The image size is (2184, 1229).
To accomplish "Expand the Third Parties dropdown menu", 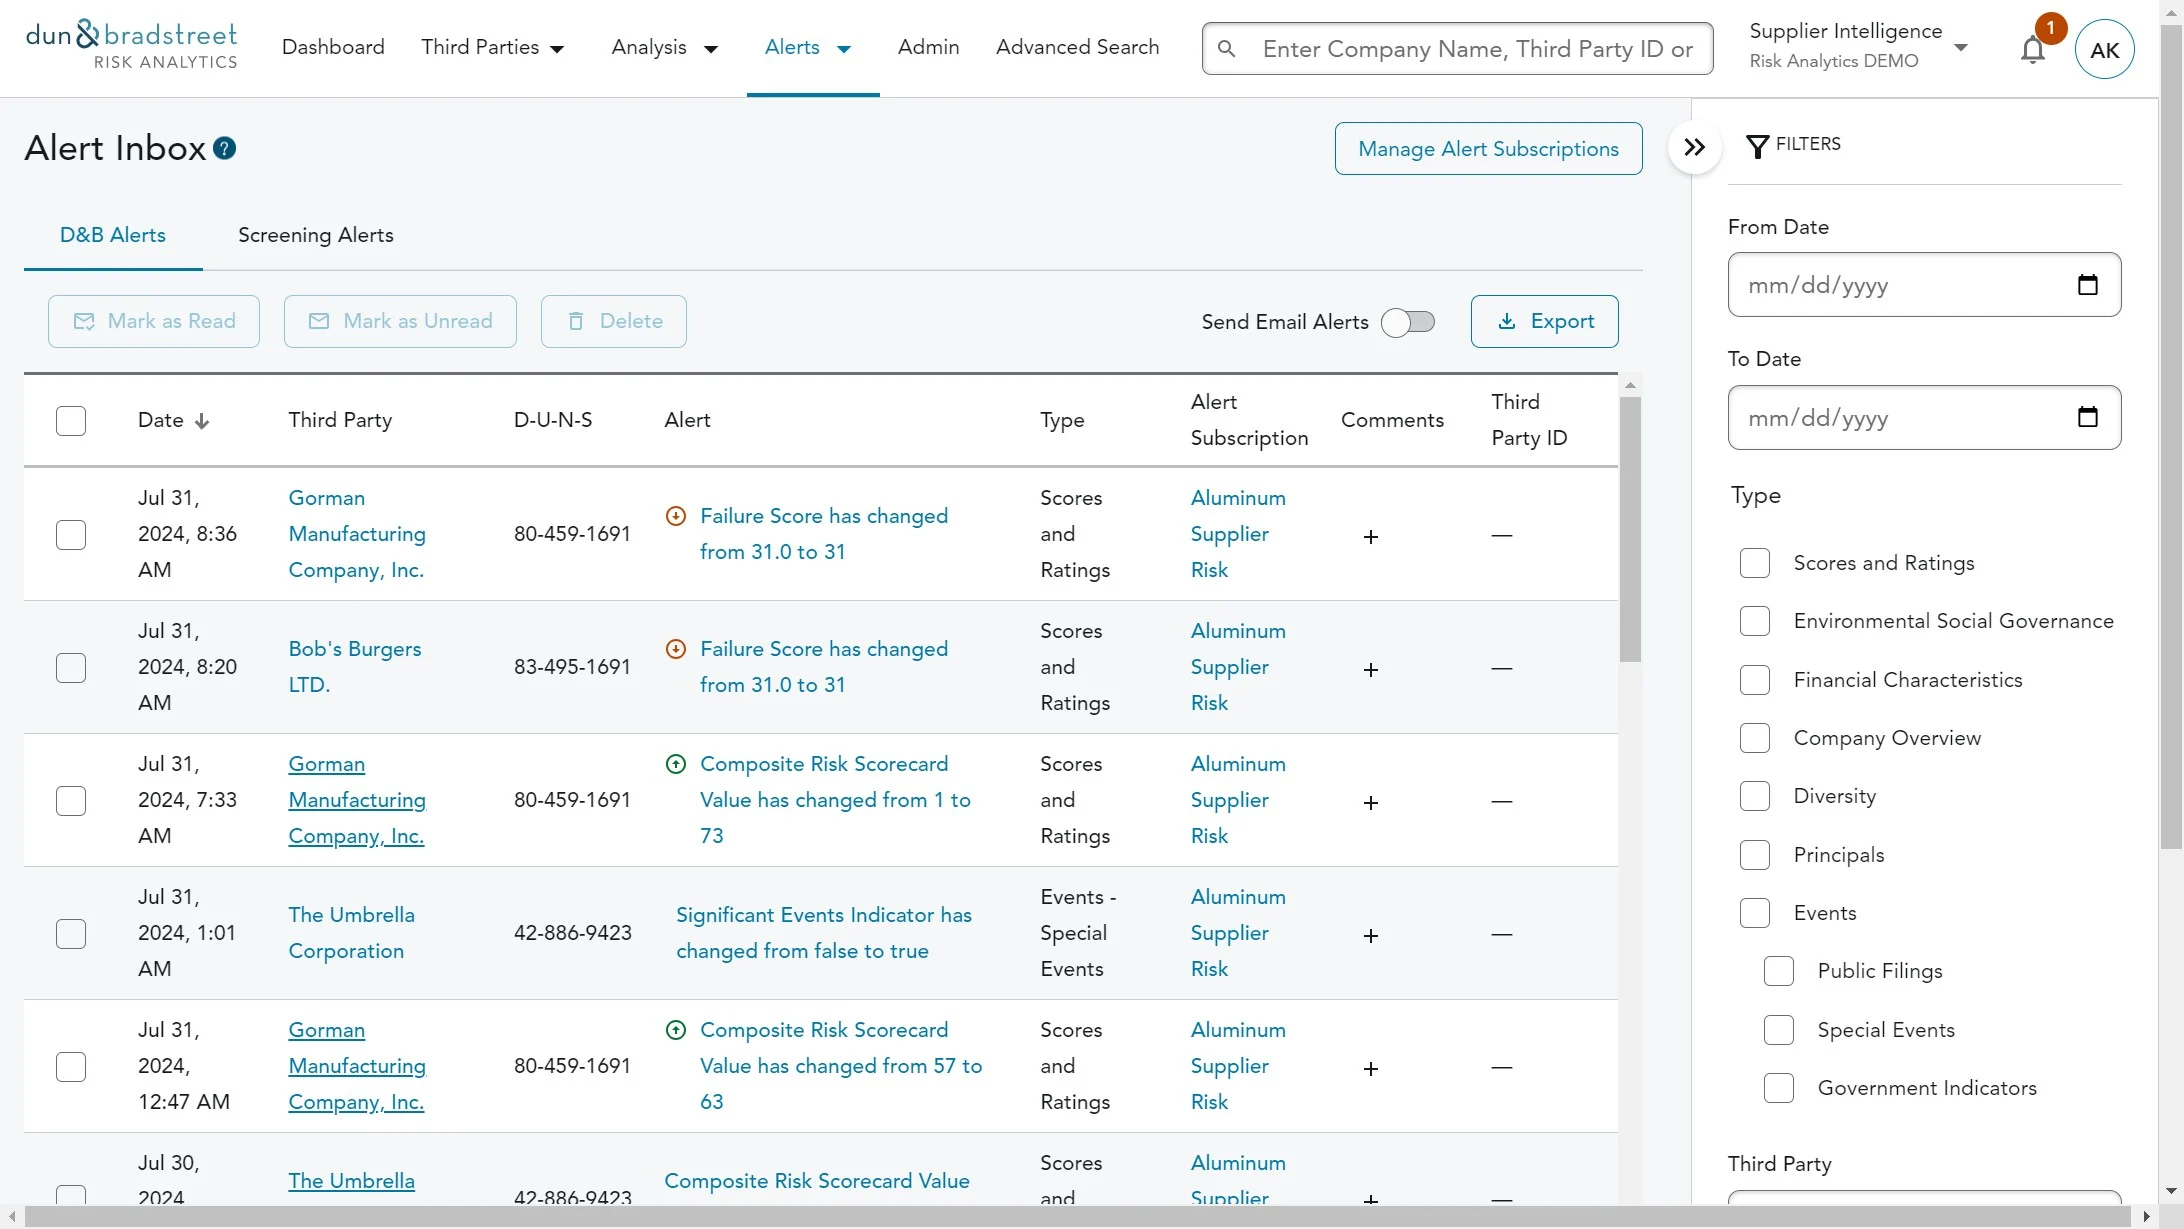I will point(493,47).
